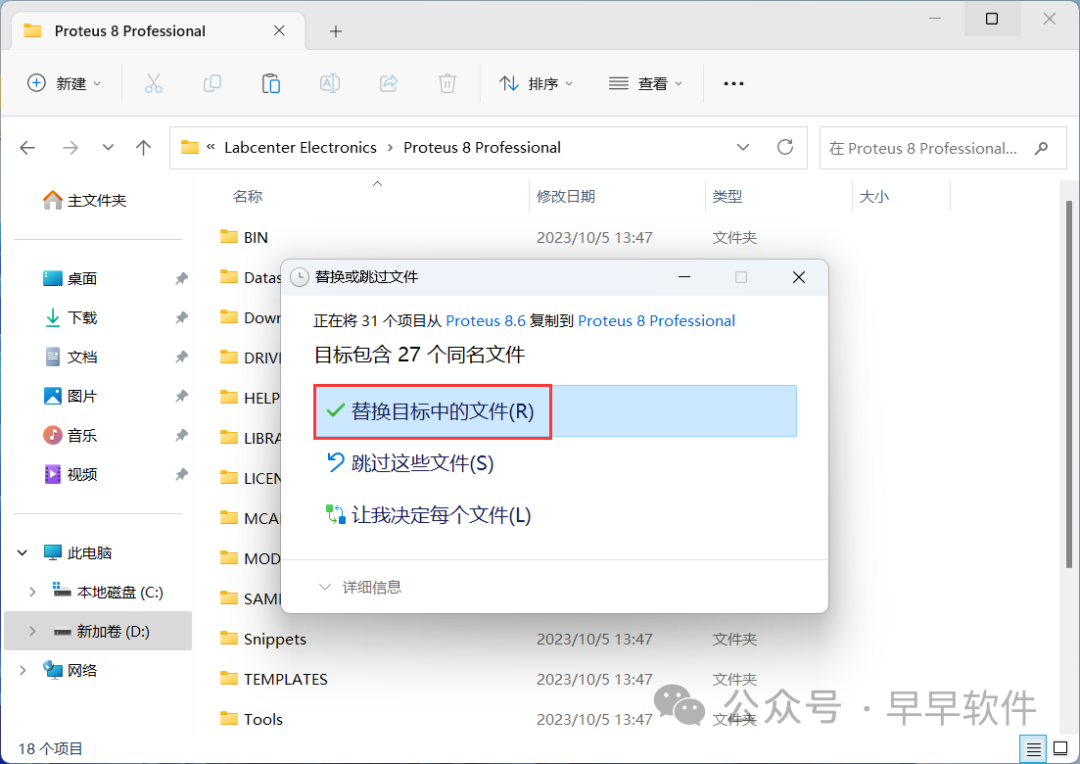Select the Rename icon in the toolbar
Image resolution: width=1080 pixels, height=764 pixels.
(330, 83)
